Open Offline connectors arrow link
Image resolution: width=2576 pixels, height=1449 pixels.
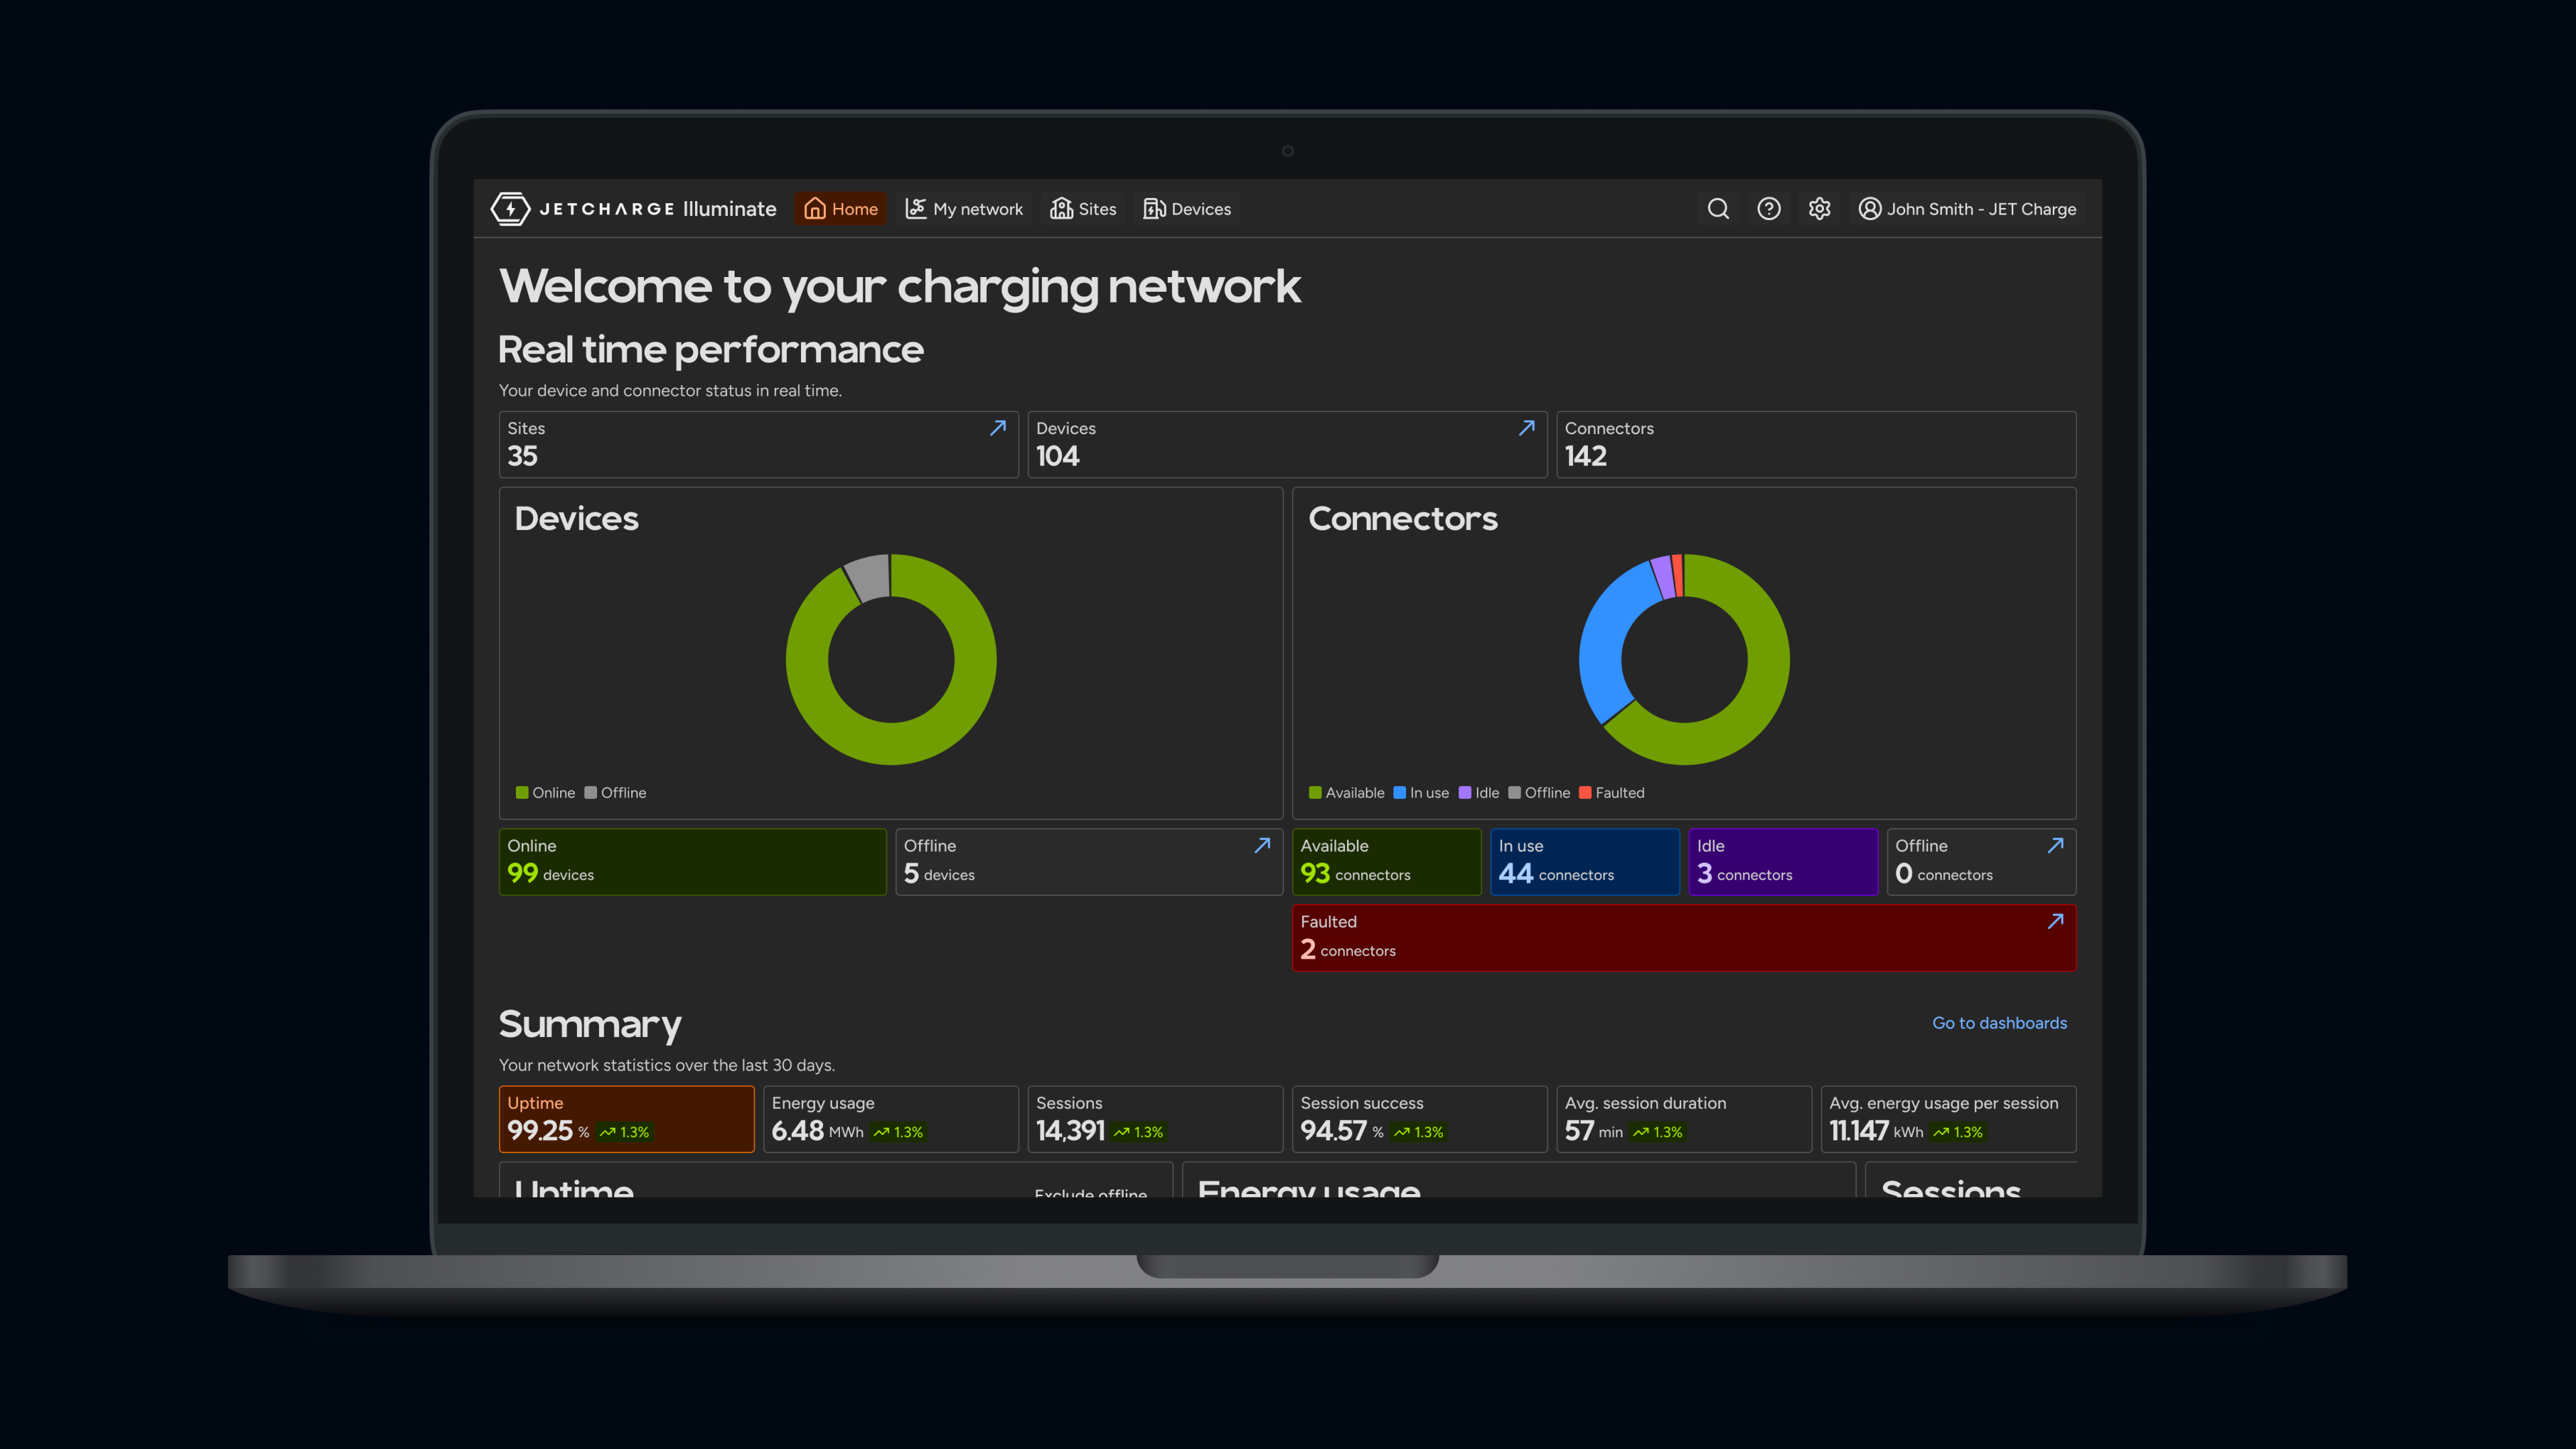2056,845
